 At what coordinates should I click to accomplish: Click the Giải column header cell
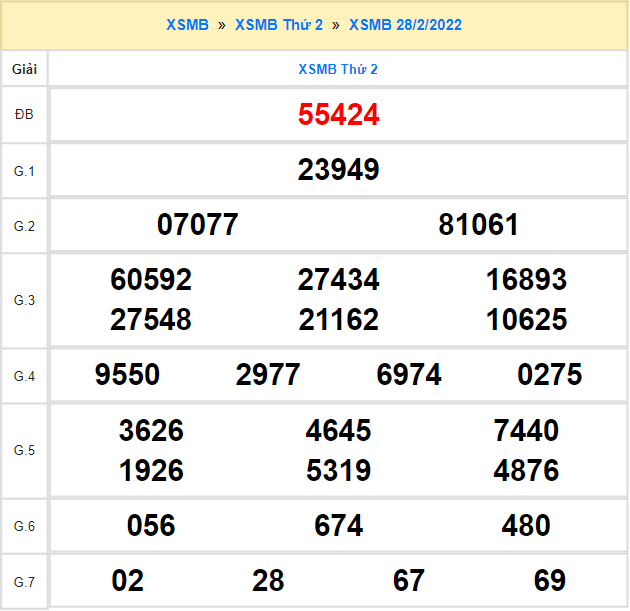25,69
